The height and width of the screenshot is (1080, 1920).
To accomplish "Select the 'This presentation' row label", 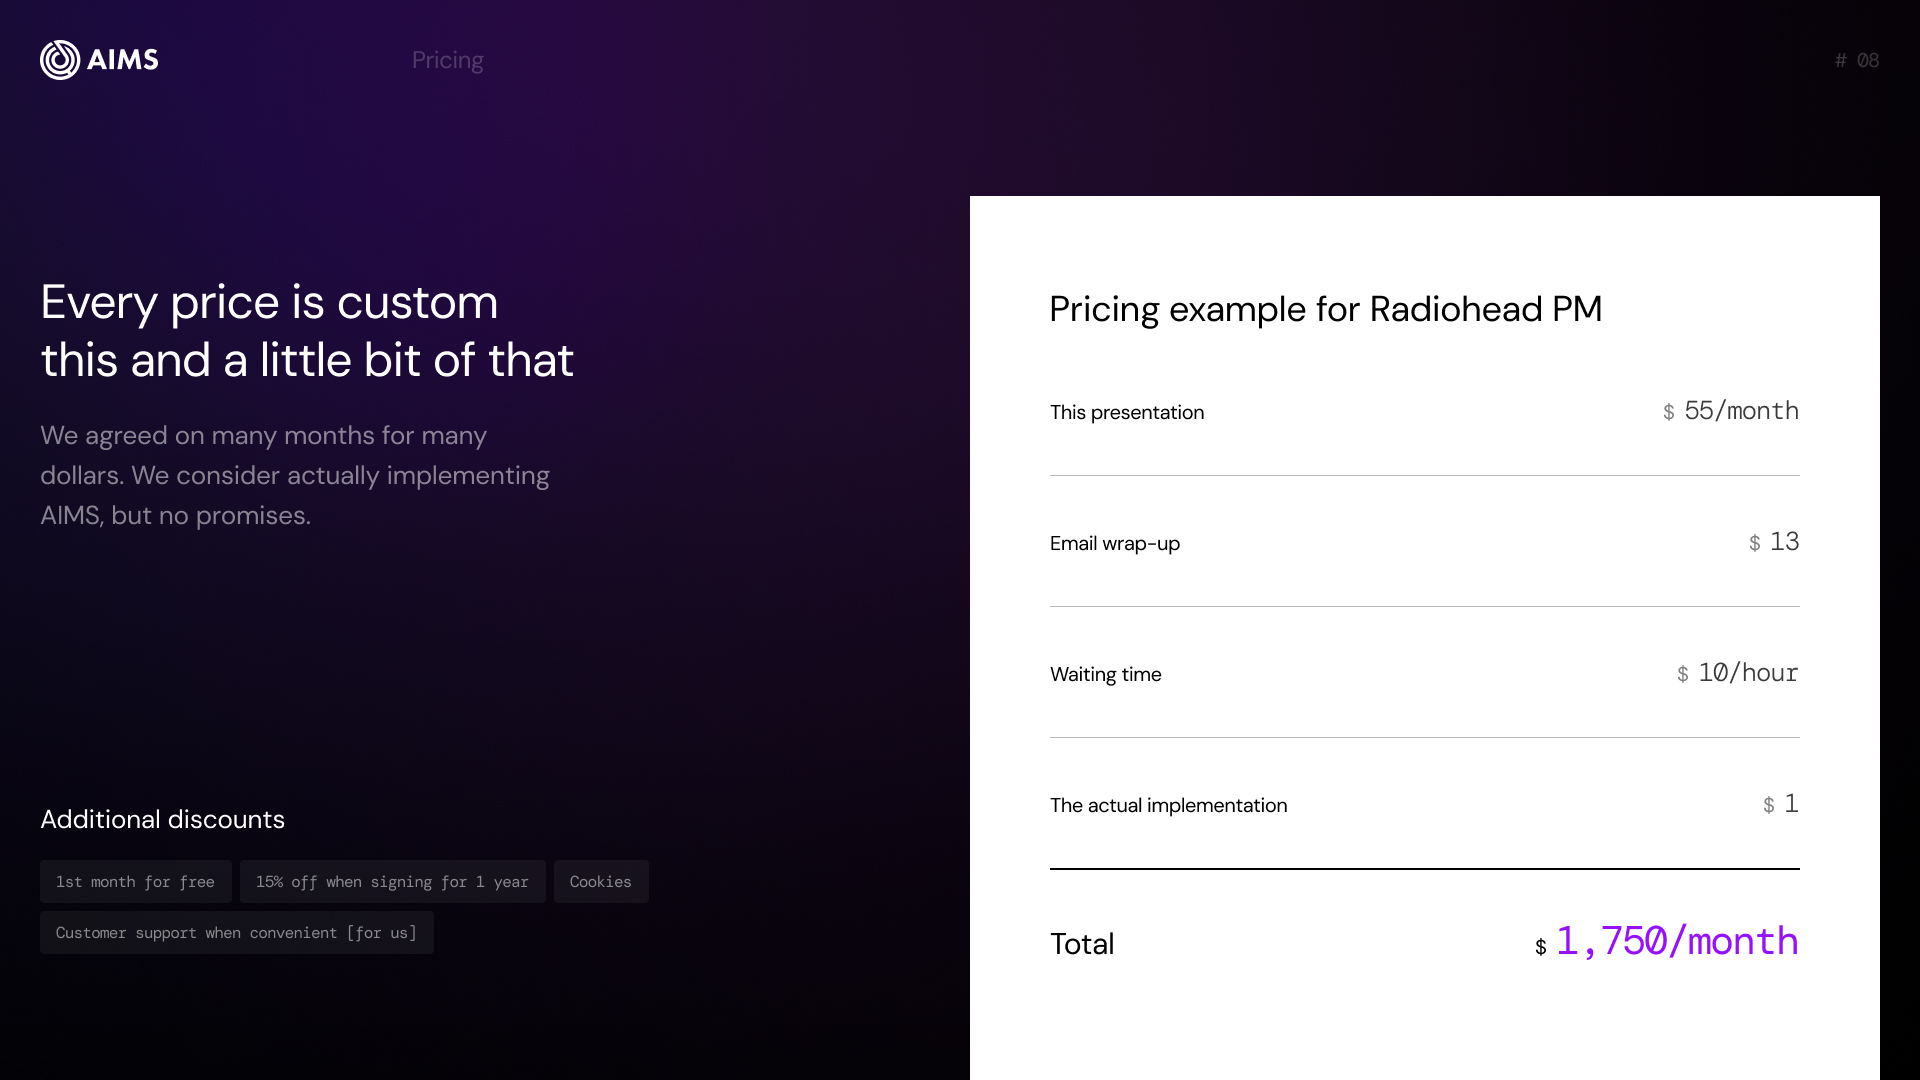I will (1127, 412).
